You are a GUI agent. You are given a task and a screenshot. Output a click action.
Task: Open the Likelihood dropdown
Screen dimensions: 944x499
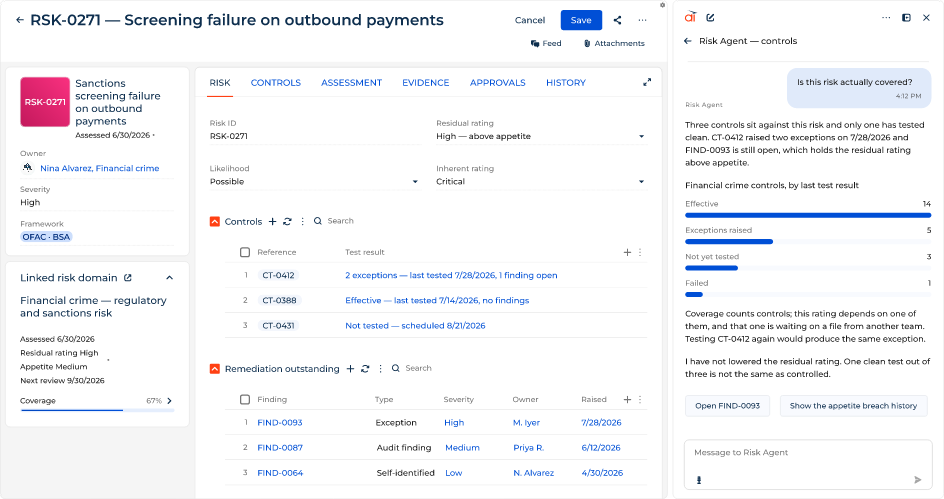[415, 181]
